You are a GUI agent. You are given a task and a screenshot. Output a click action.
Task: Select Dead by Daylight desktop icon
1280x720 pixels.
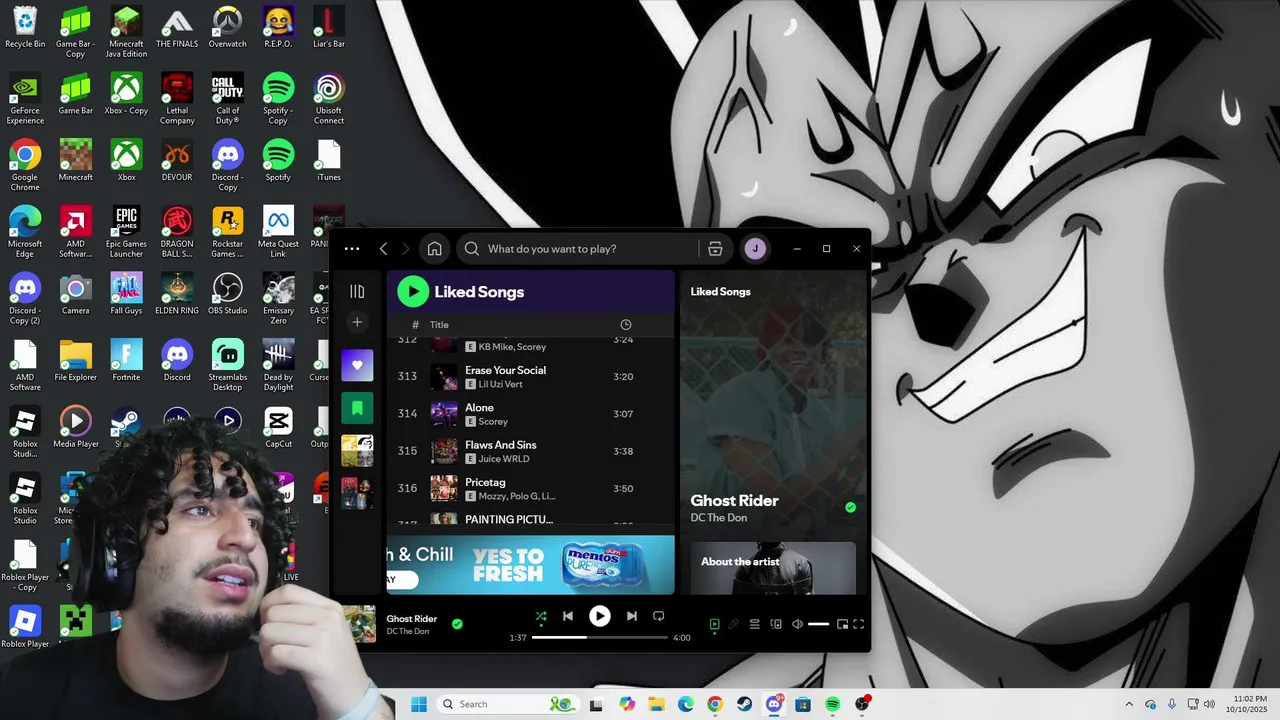[278, 366]
